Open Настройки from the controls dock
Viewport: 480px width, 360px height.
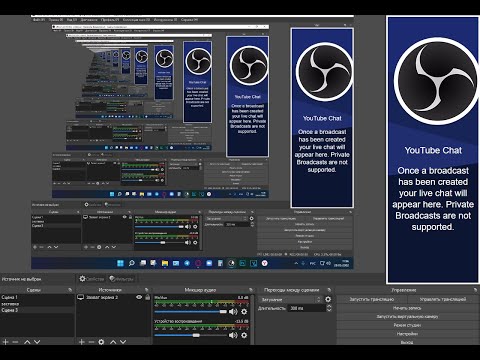tap(407, 334)
